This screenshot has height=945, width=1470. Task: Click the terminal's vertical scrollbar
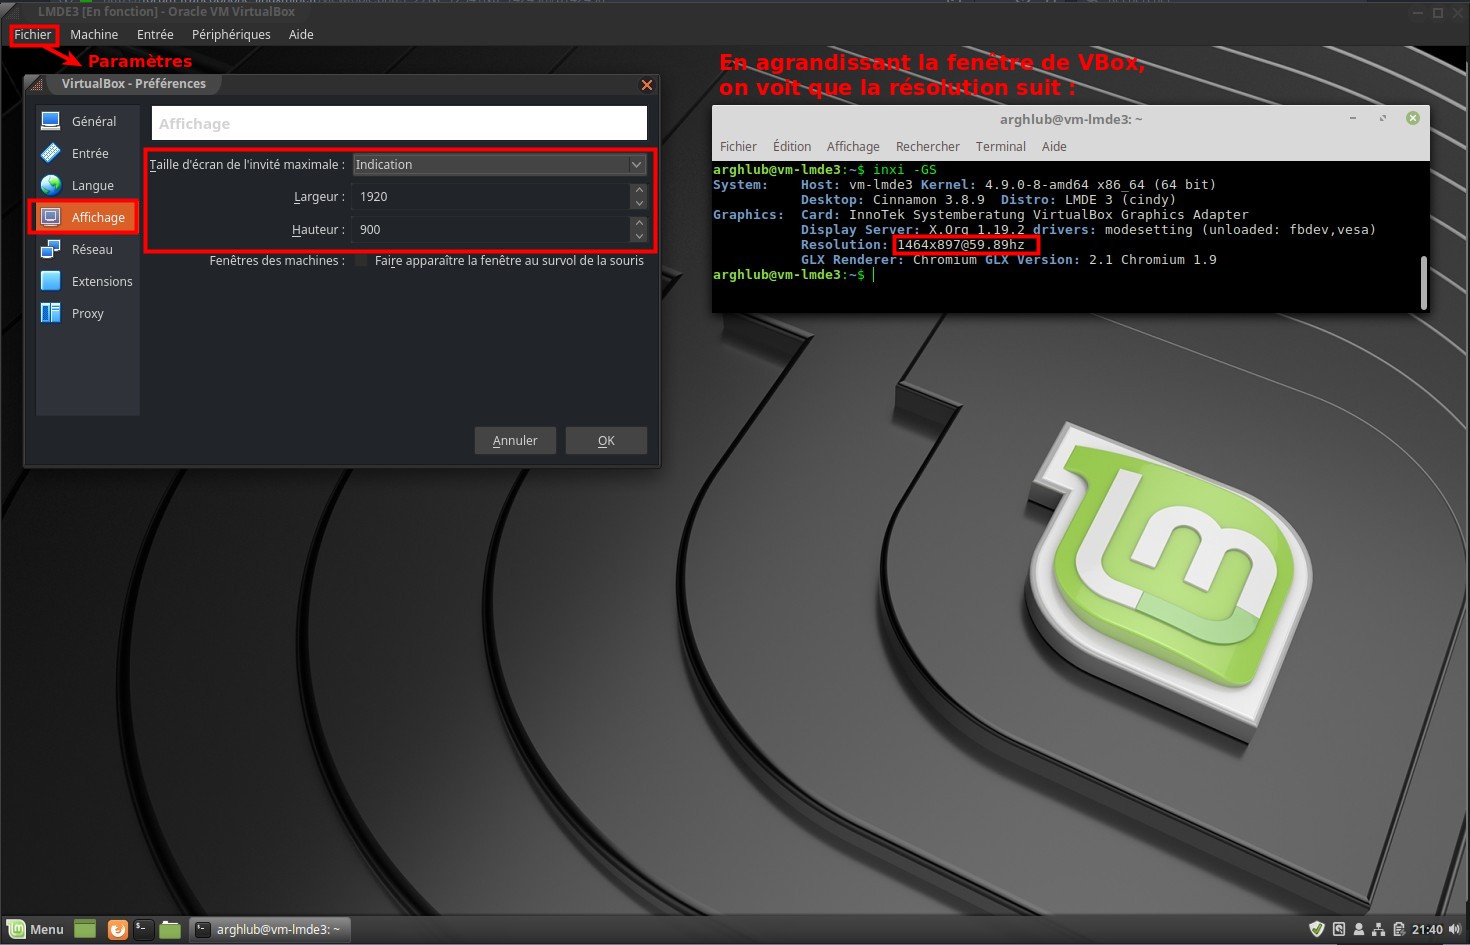pos(1422,283)
